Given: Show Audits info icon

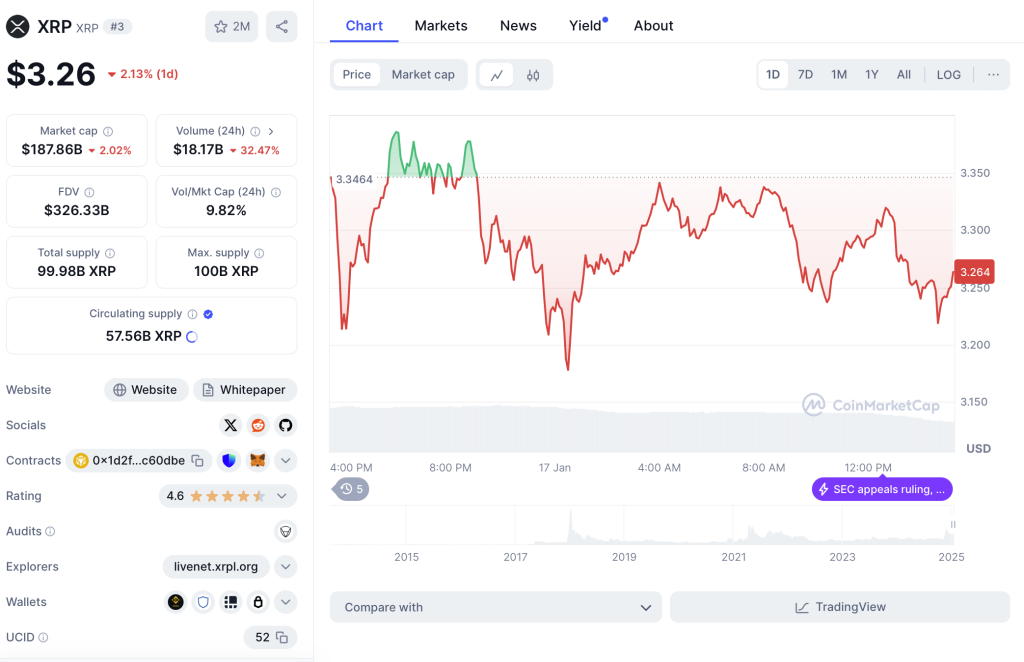Looking at the screenshot, I should coord(50,531).
